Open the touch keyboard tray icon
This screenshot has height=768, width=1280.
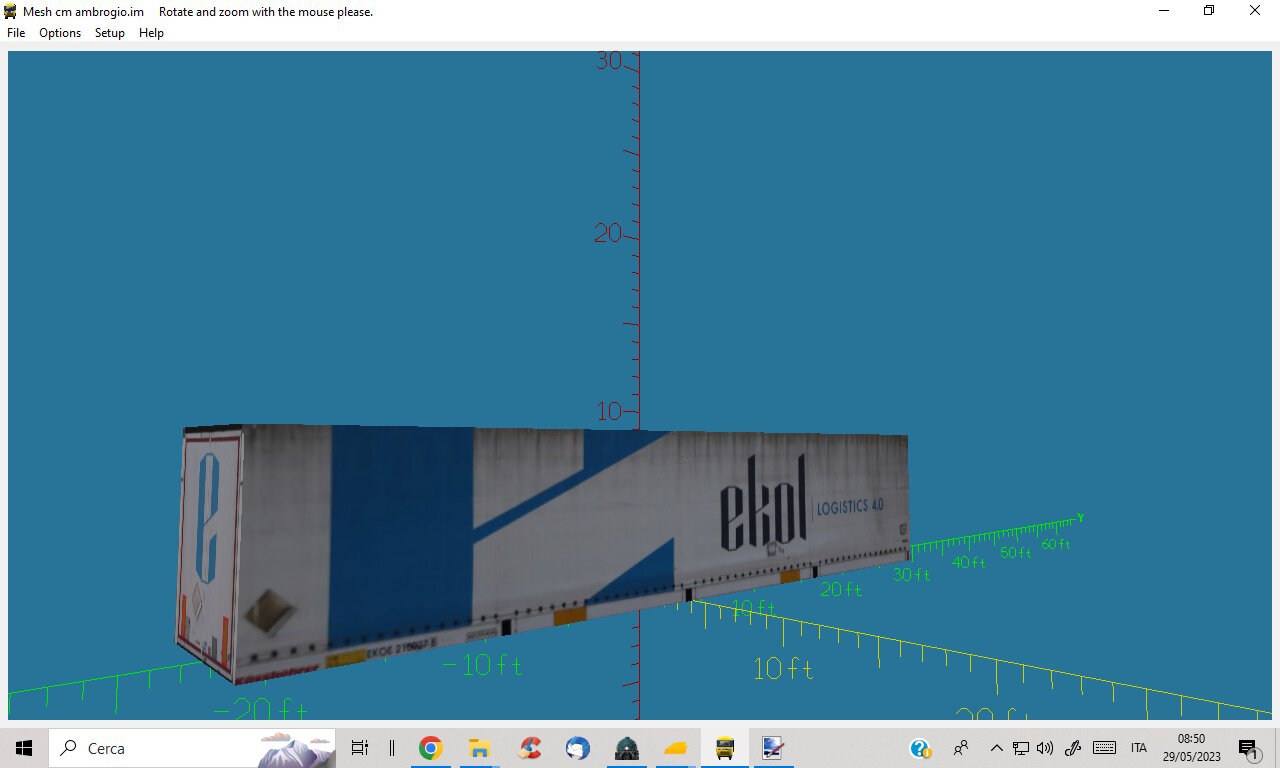[x=1105, y=748]
